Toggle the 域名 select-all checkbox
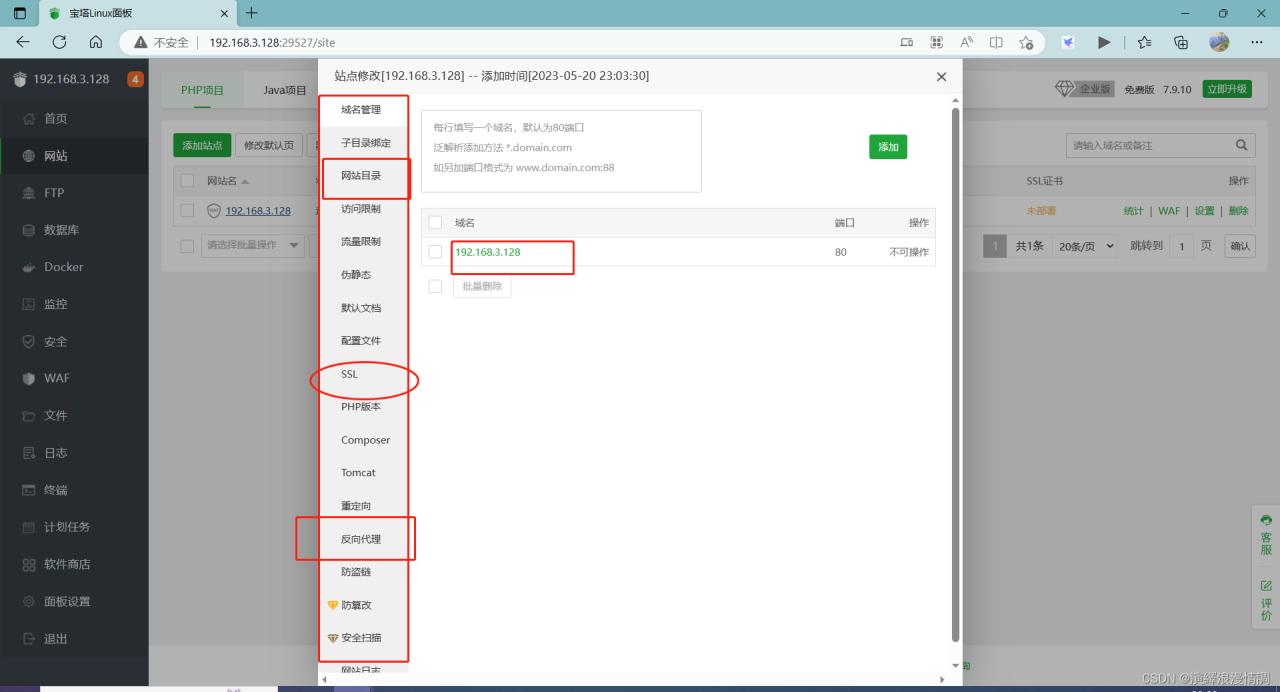 click(437, 221)
